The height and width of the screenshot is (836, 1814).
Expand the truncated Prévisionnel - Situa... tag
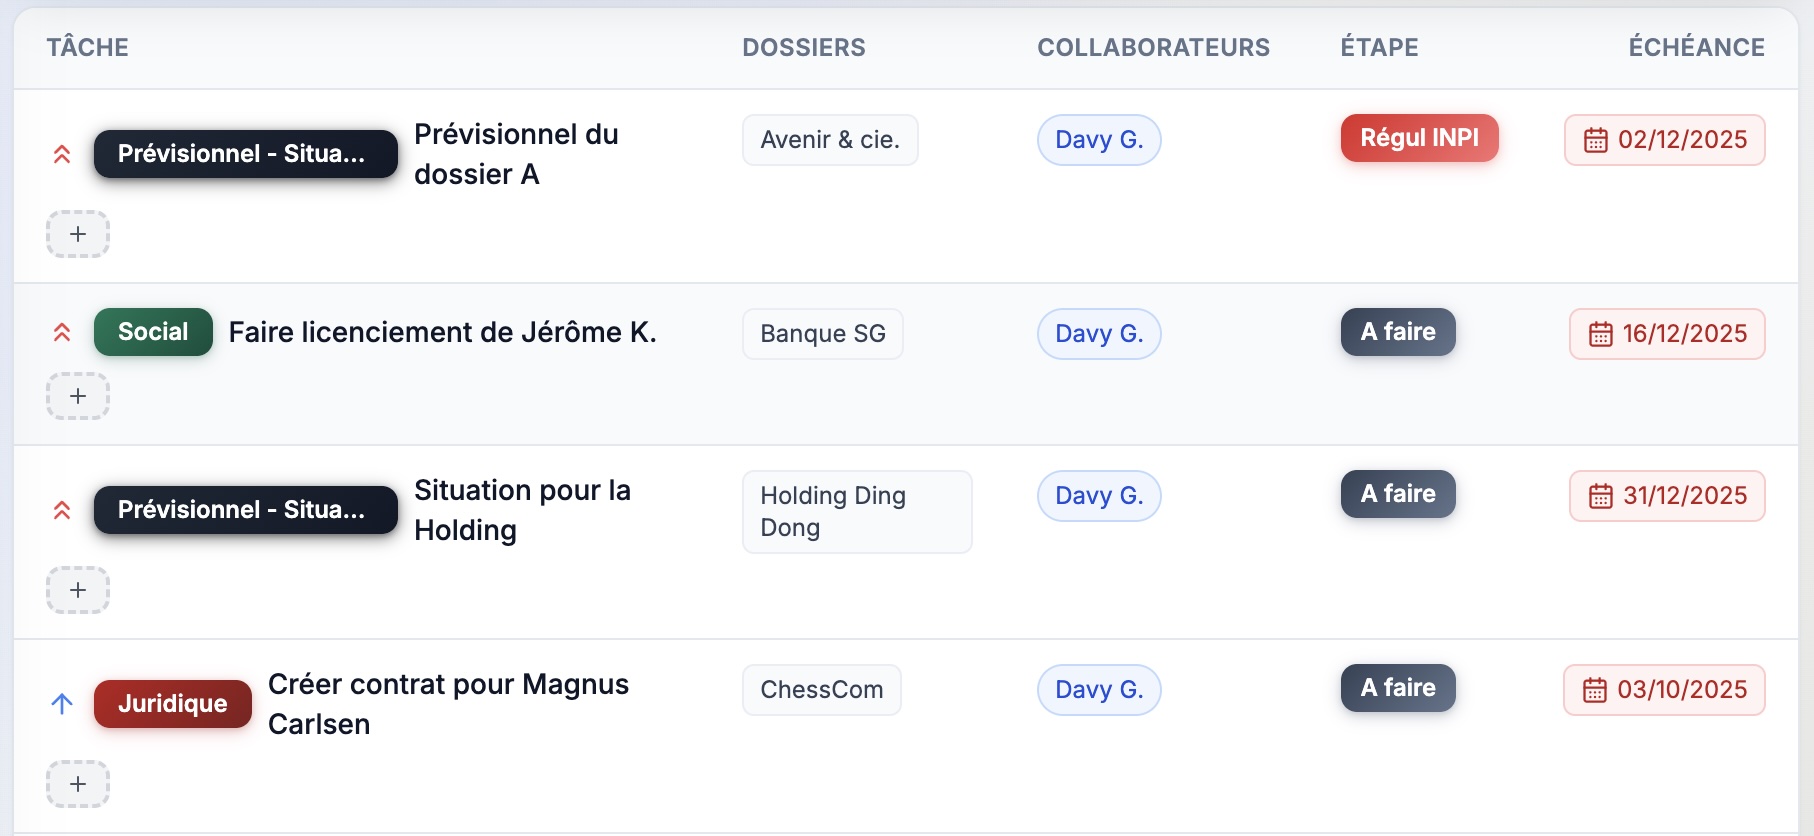pos(245,153)
